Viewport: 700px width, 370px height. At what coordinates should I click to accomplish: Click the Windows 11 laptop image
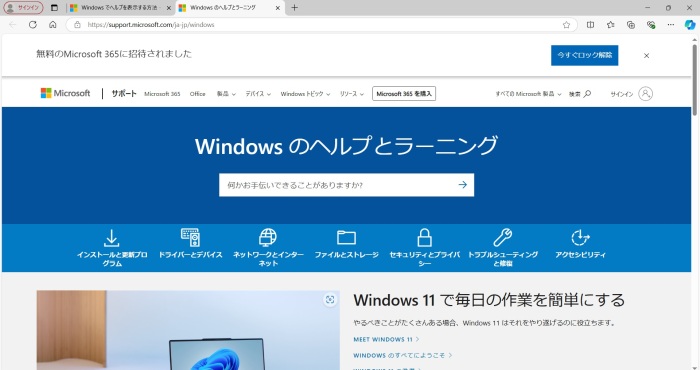pyautogui.click(x=188, y=330)
